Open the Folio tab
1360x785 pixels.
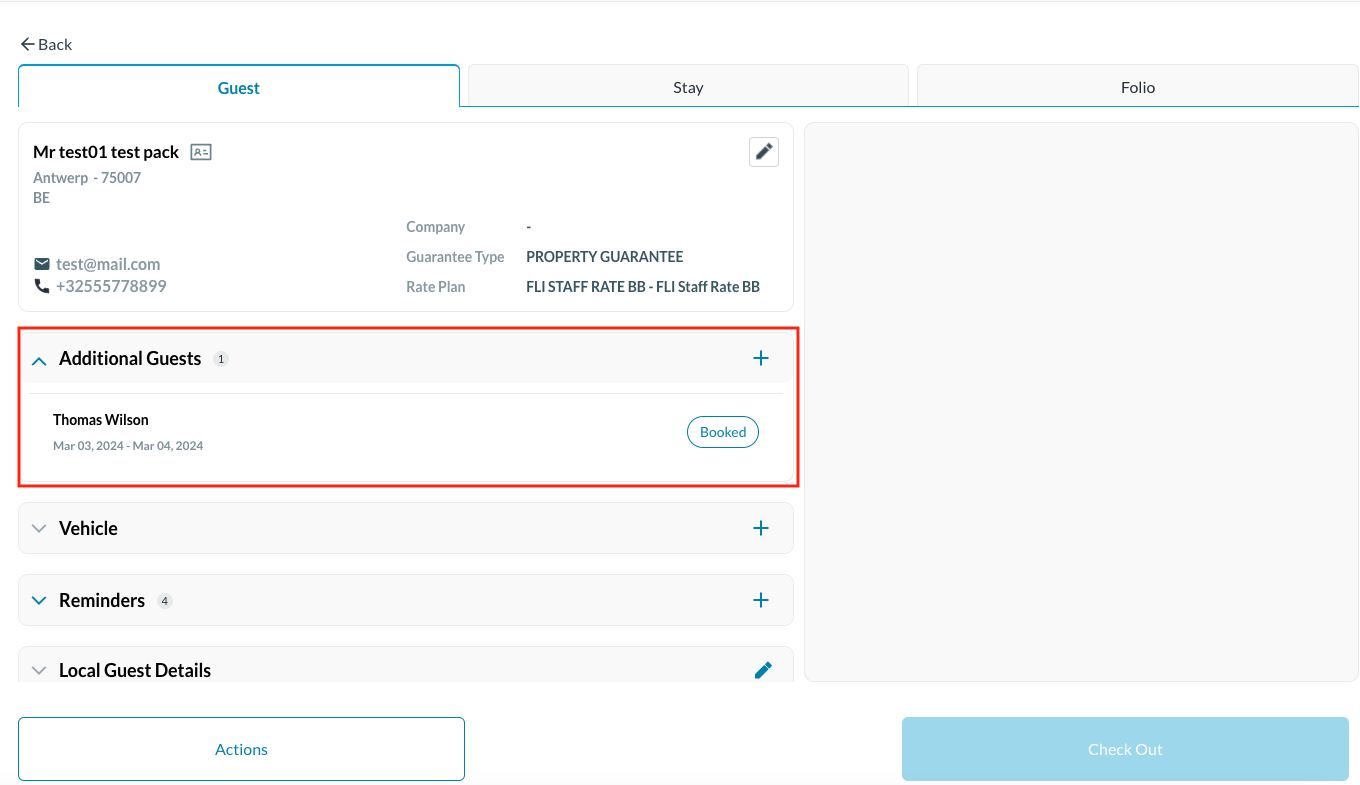tap(1137, 87)
